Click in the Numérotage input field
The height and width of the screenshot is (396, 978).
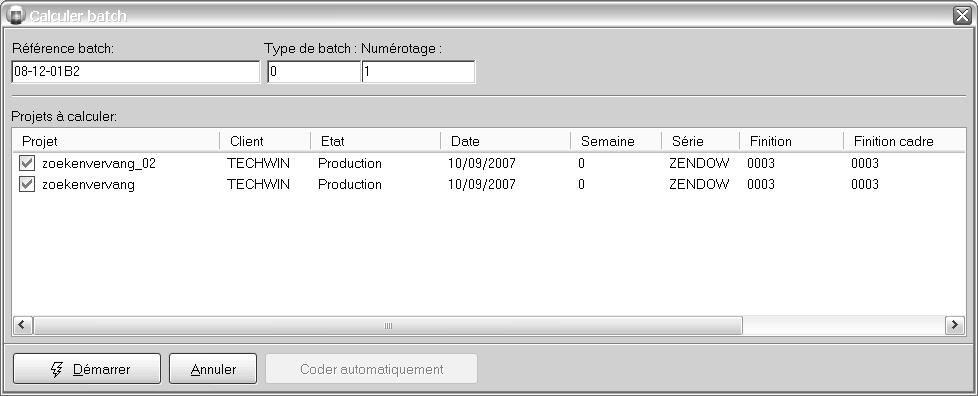point(419,72)
